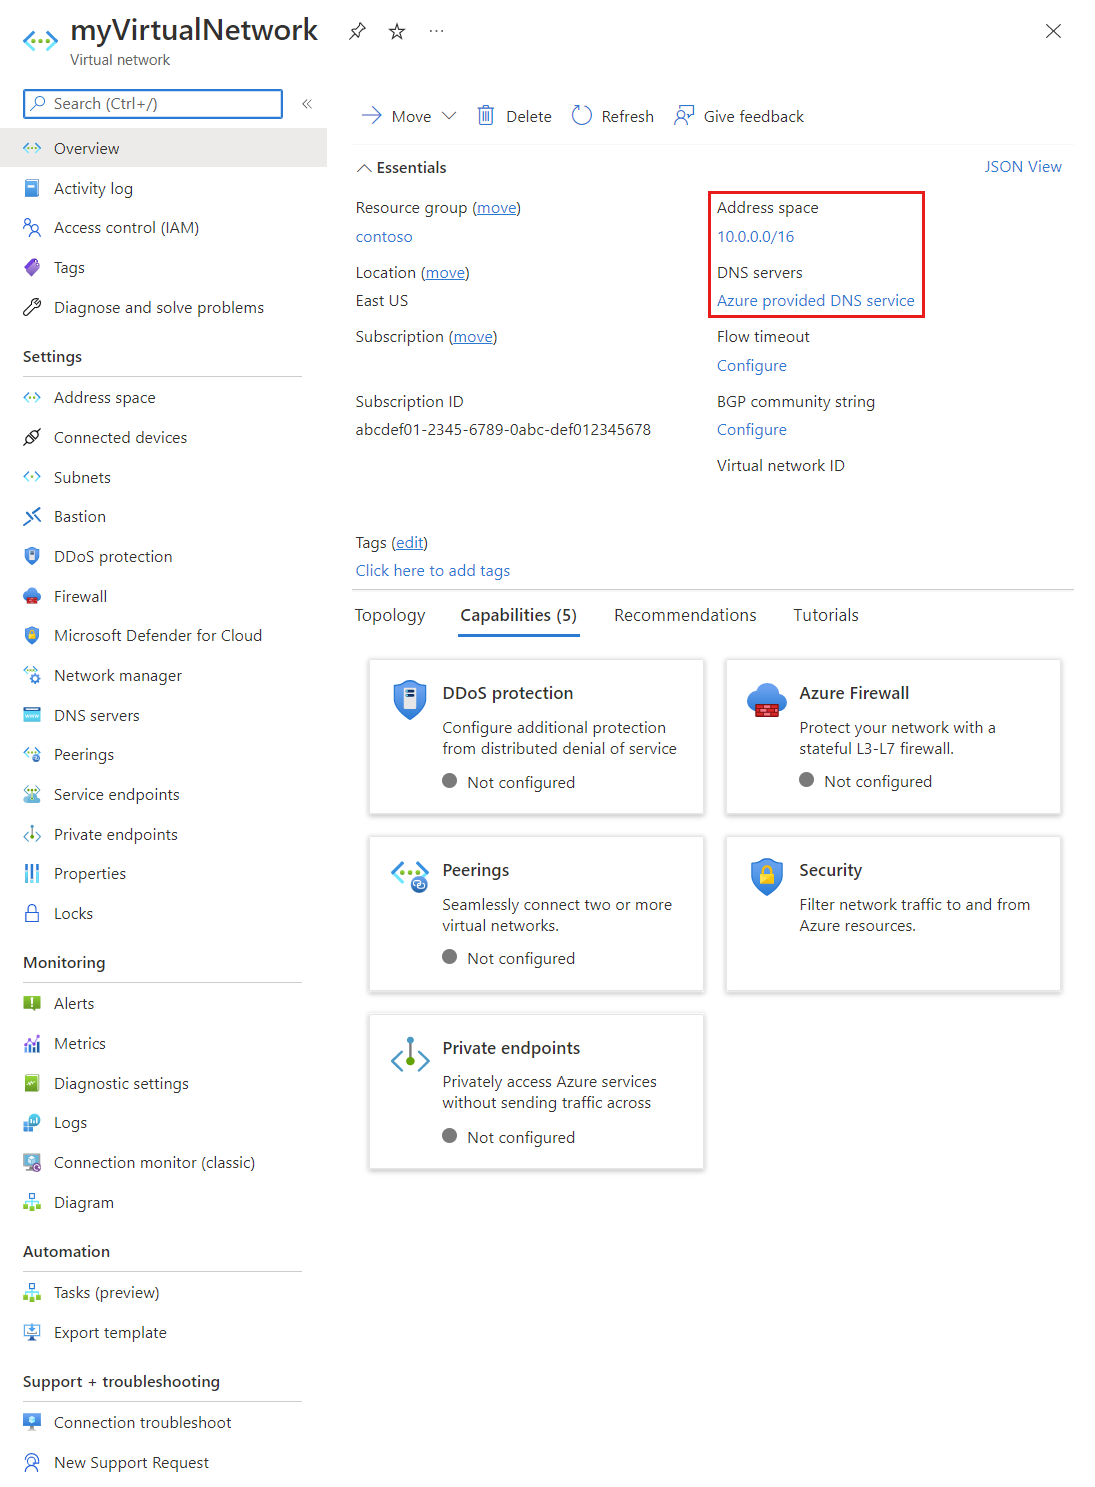Open Diagnostic settings icon
The width and height of the screenshot is (1095, 1487).
coord(32,1084)
